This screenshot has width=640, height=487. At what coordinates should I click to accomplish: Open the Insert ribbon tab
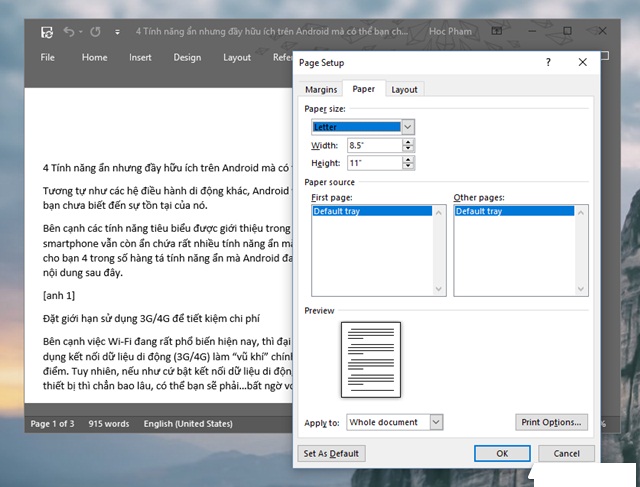[140, 57]
